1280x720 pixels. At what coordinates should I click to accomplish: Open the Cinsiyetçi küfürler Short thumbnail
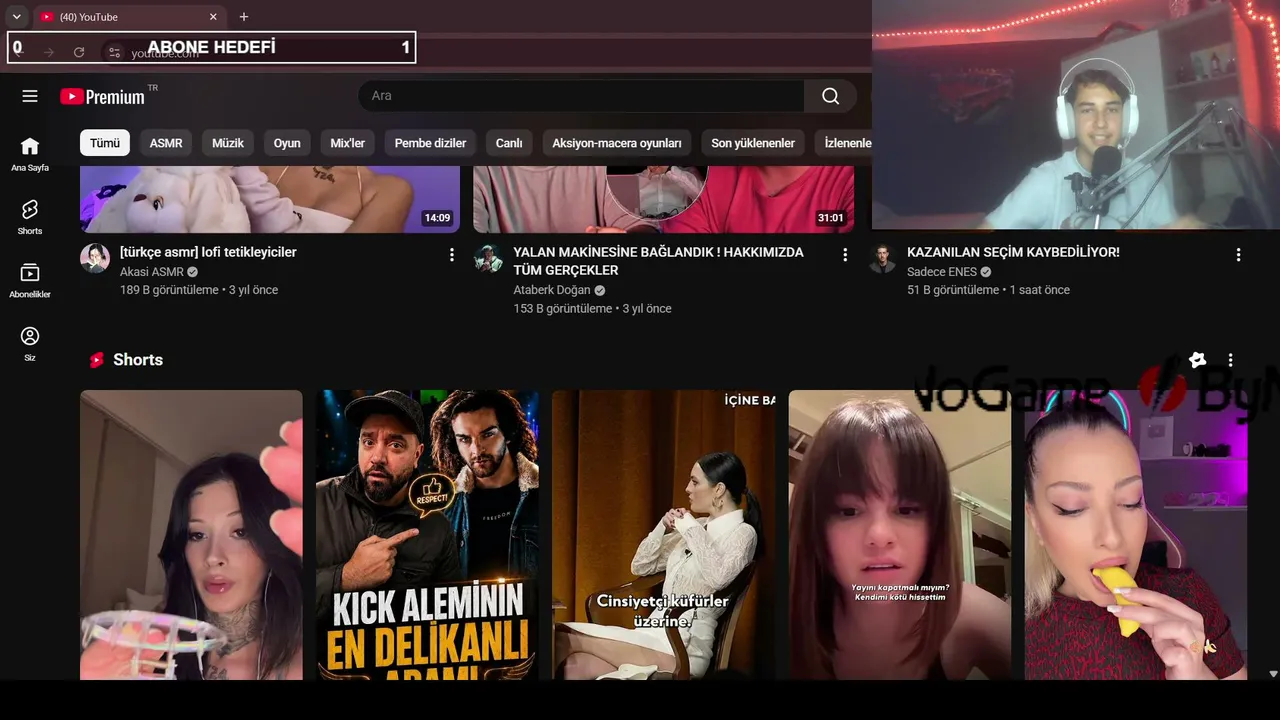pos(663,535)
